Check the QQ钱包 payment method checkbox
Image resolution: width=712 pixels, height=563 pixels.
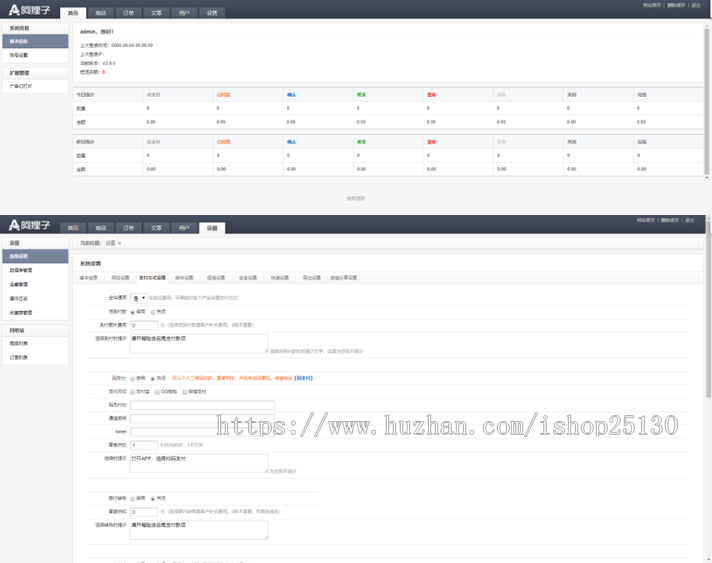click(x=157, y=392)
